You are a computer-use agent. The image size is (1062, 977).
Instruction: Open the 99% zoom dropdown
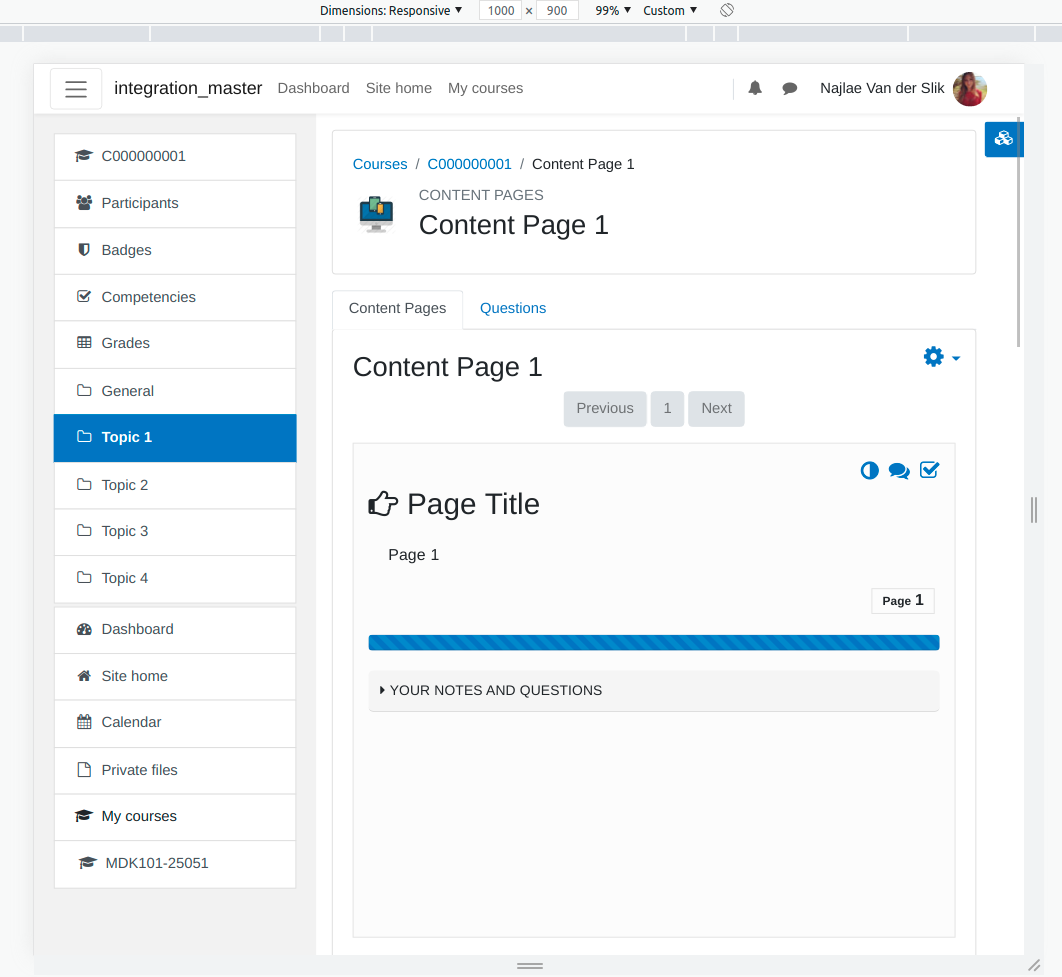point(613,11)
